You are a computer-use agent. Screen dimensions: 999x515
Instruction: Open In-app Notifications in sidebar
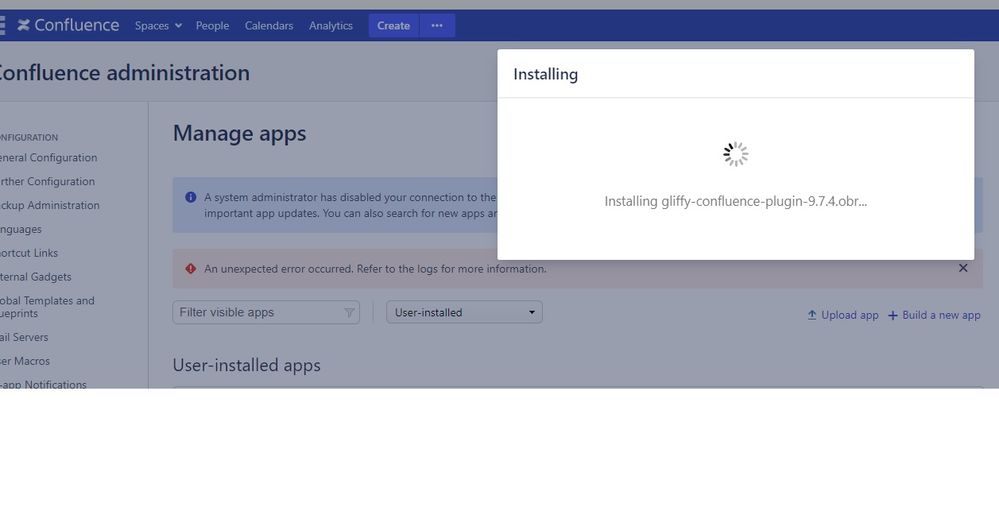click(43, 384)
